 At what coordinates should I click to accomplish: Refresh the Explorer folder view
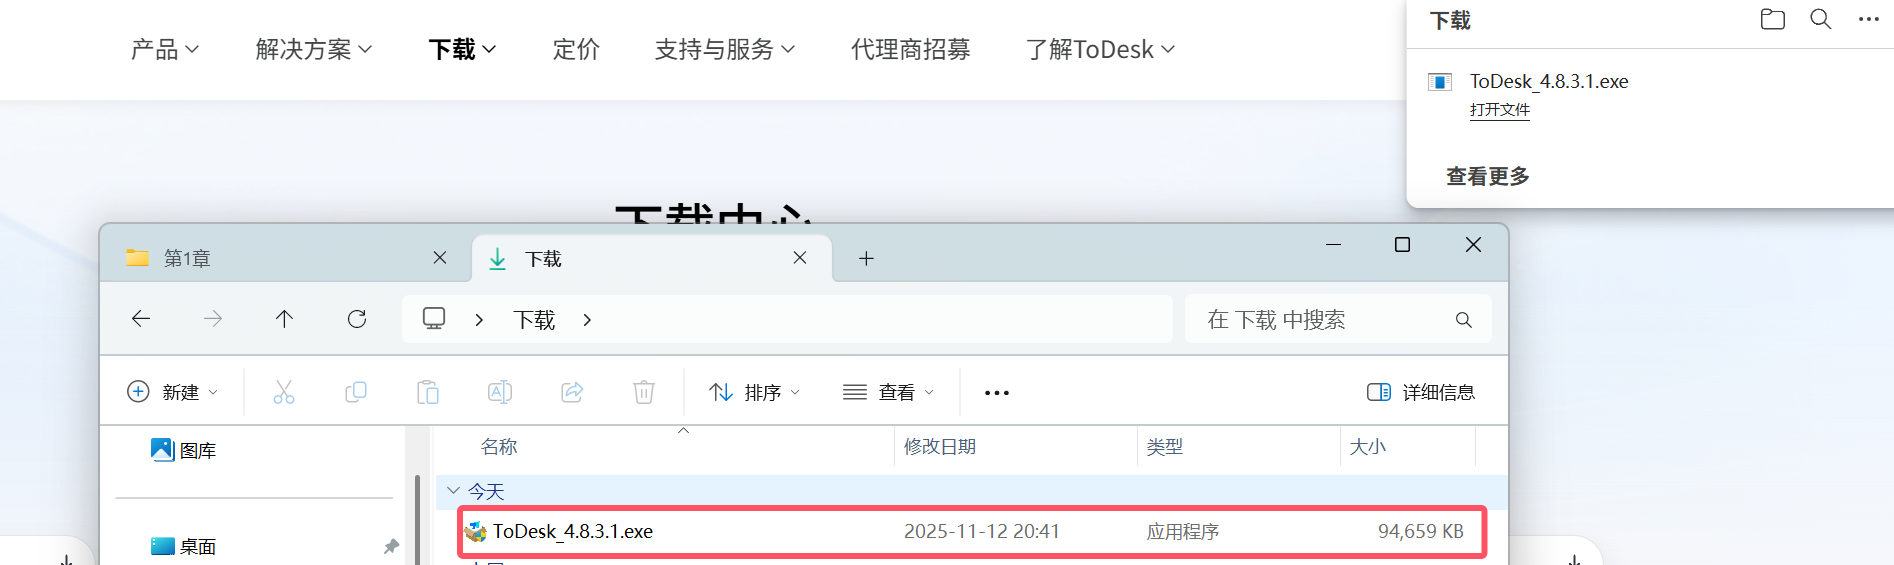tap(357, 319)
